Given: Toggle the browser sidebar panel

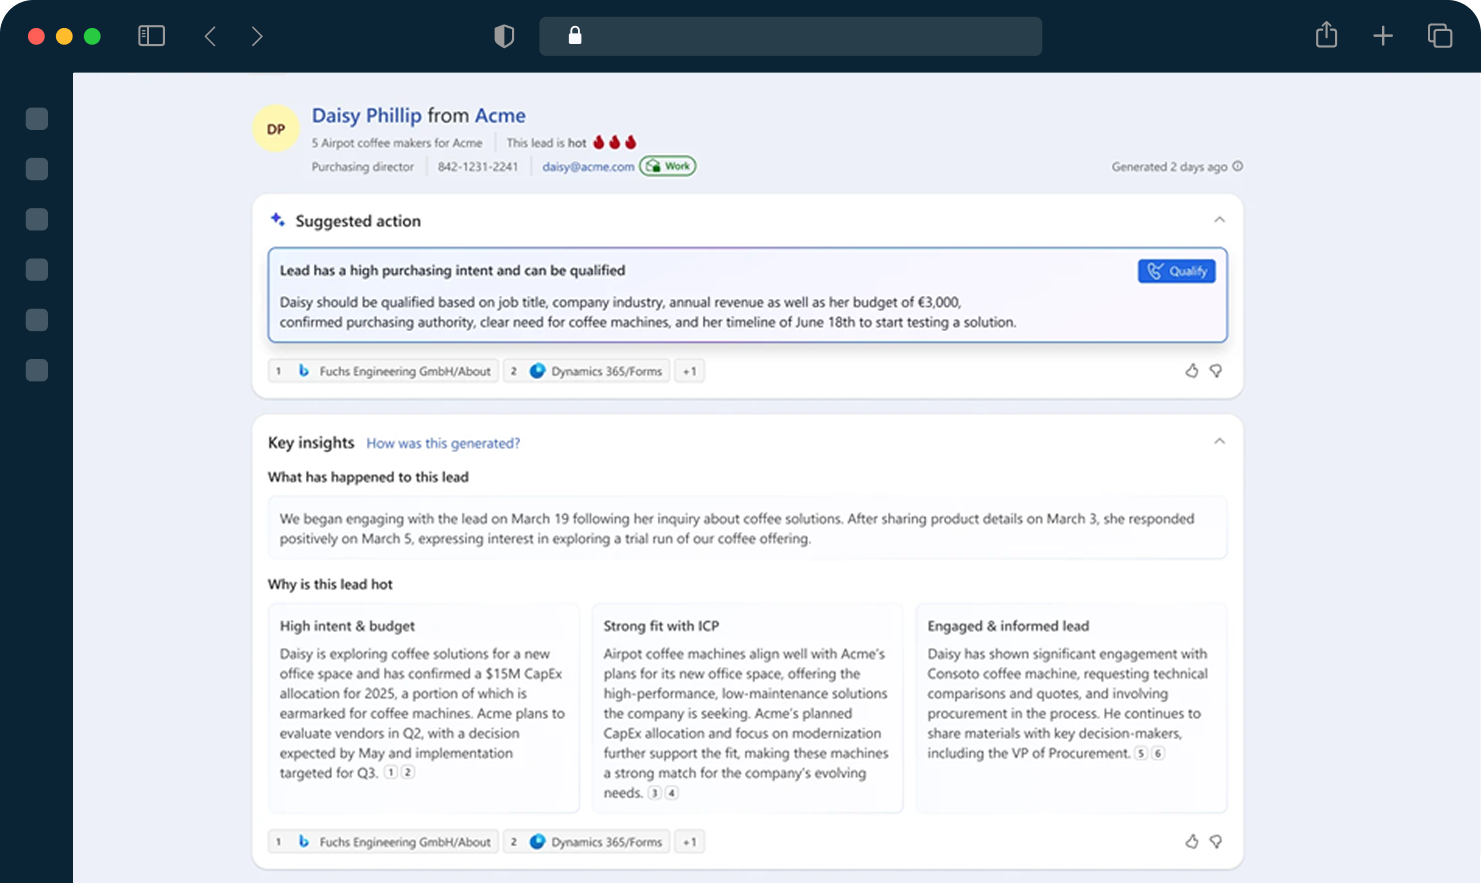Looking at the screenshot, I should point(151,36).
